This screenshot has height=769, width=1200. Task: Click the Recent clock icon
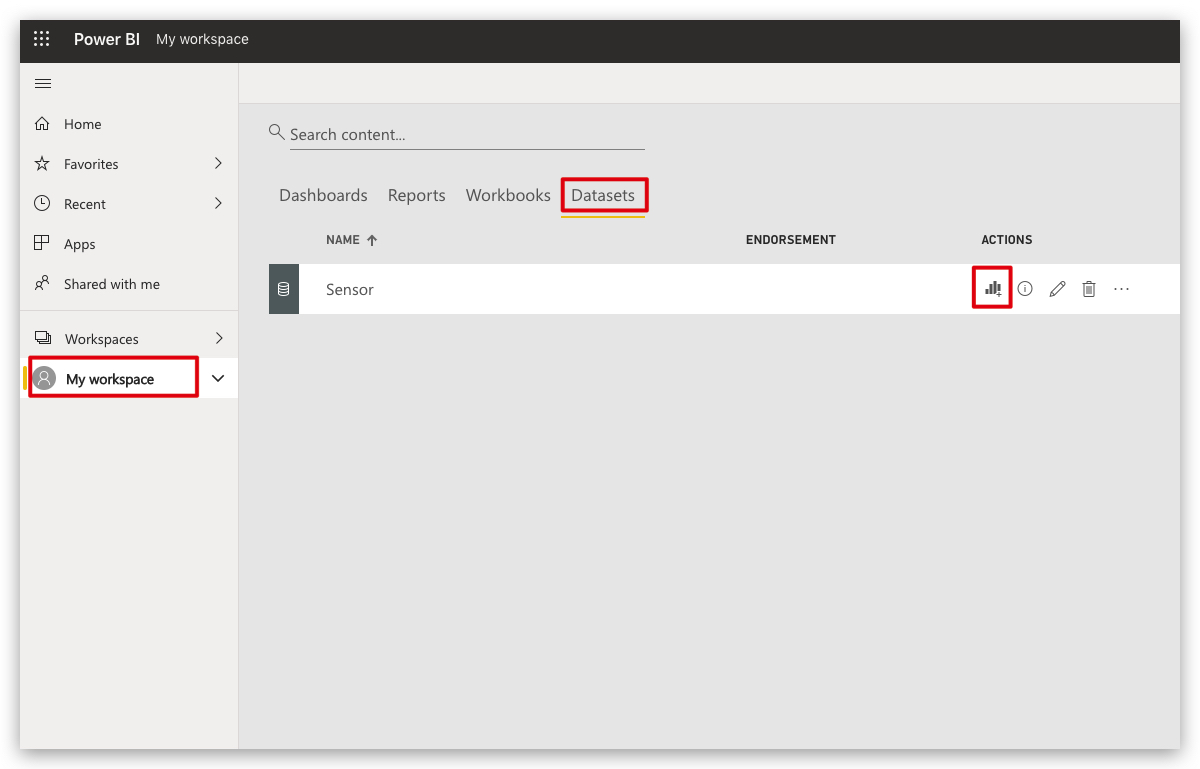pyautogui.click(x=42, y=203)
